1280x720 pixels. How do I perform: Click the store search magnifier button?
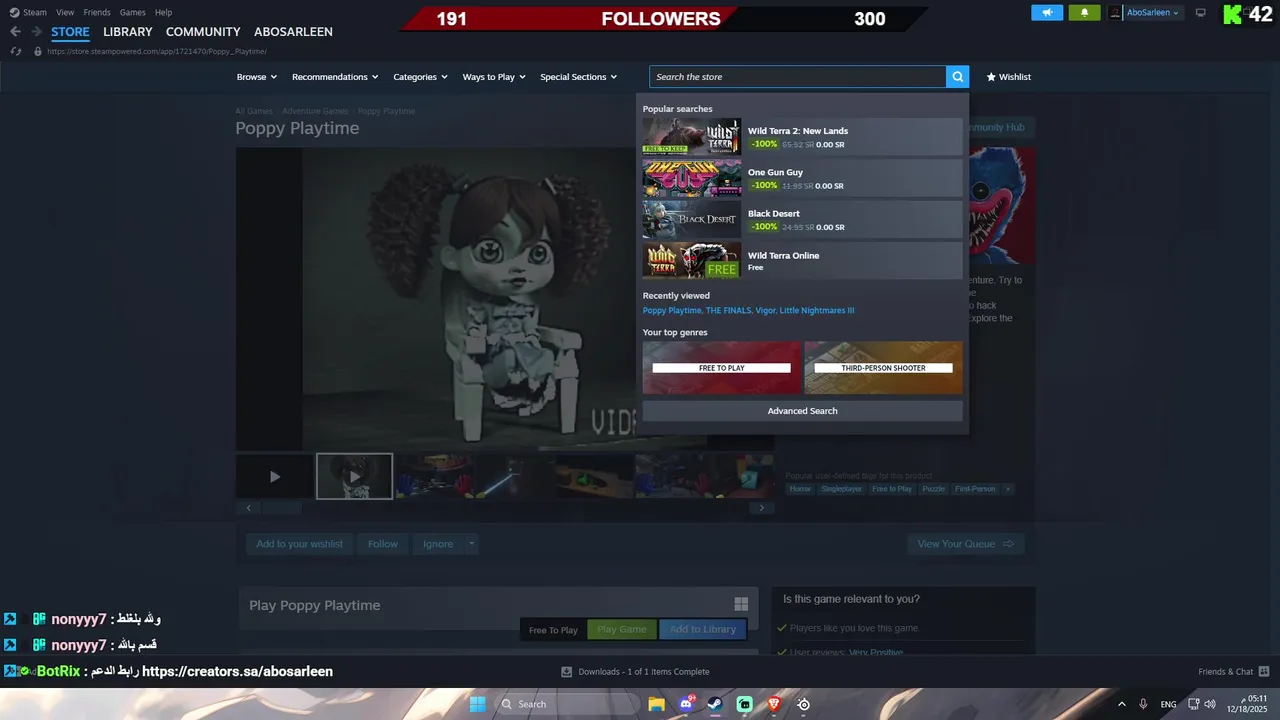point(957,77)
